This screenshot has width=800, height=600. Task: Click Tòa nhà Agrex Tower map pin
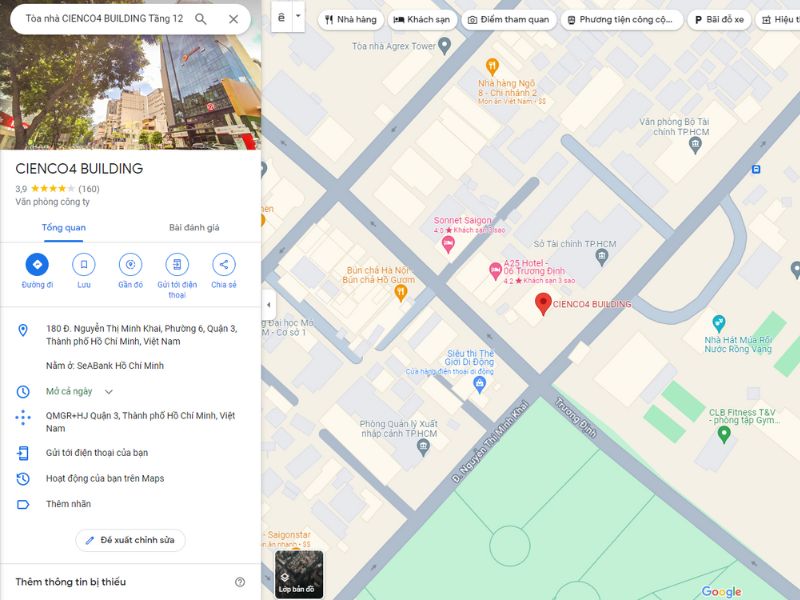point(444,46)
